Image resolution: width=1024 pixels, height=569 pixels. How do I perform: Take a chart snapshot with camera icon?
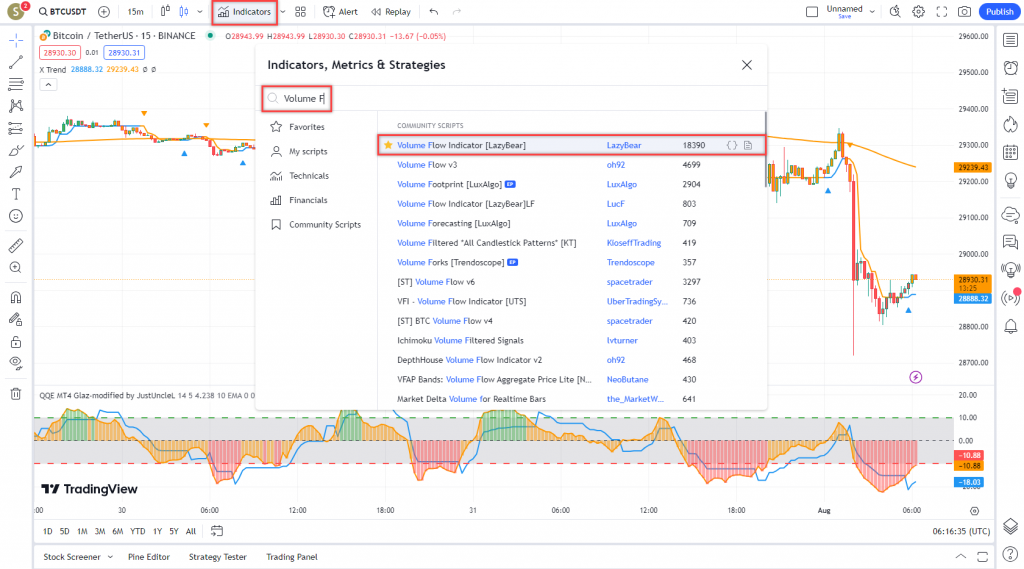point(964,12)
